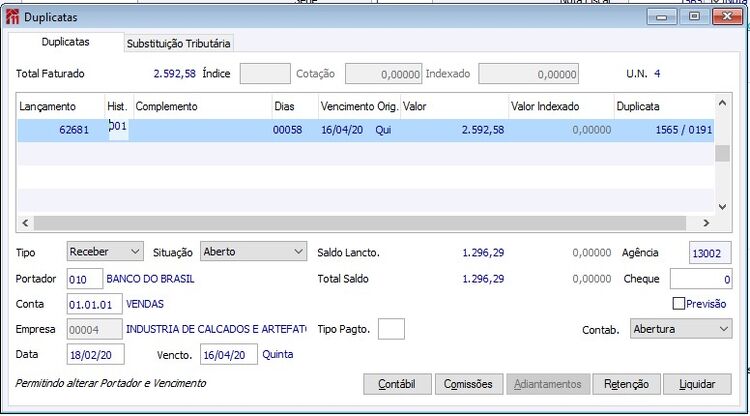The height and width of the screenshot is (416, 750).
Task: Open the Contab. dropdown showing Abertura
Action: click(x=681, y=329)
